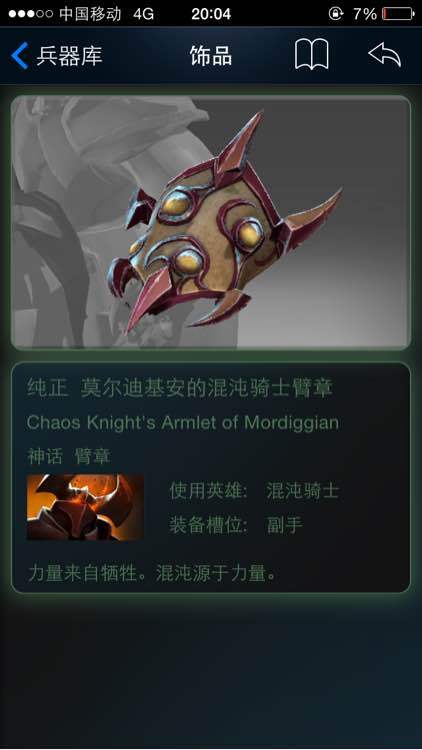Tap the rotation lock status icon
The image size is (422, 750).
pos(335,14)
